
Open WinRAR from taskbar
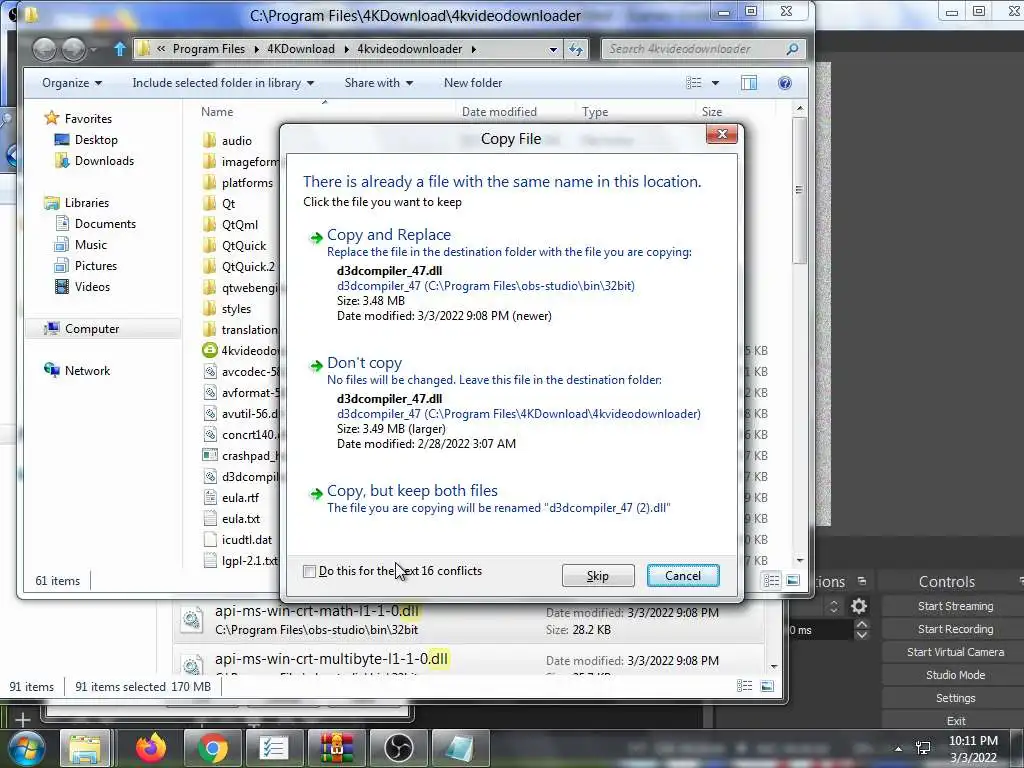pyautogui.click(x=336, y=748)
